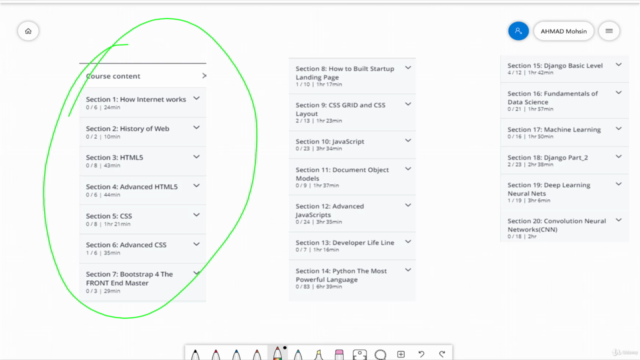Click the add page plus icon
Screen dimensions: 640x360
[401, 354]
